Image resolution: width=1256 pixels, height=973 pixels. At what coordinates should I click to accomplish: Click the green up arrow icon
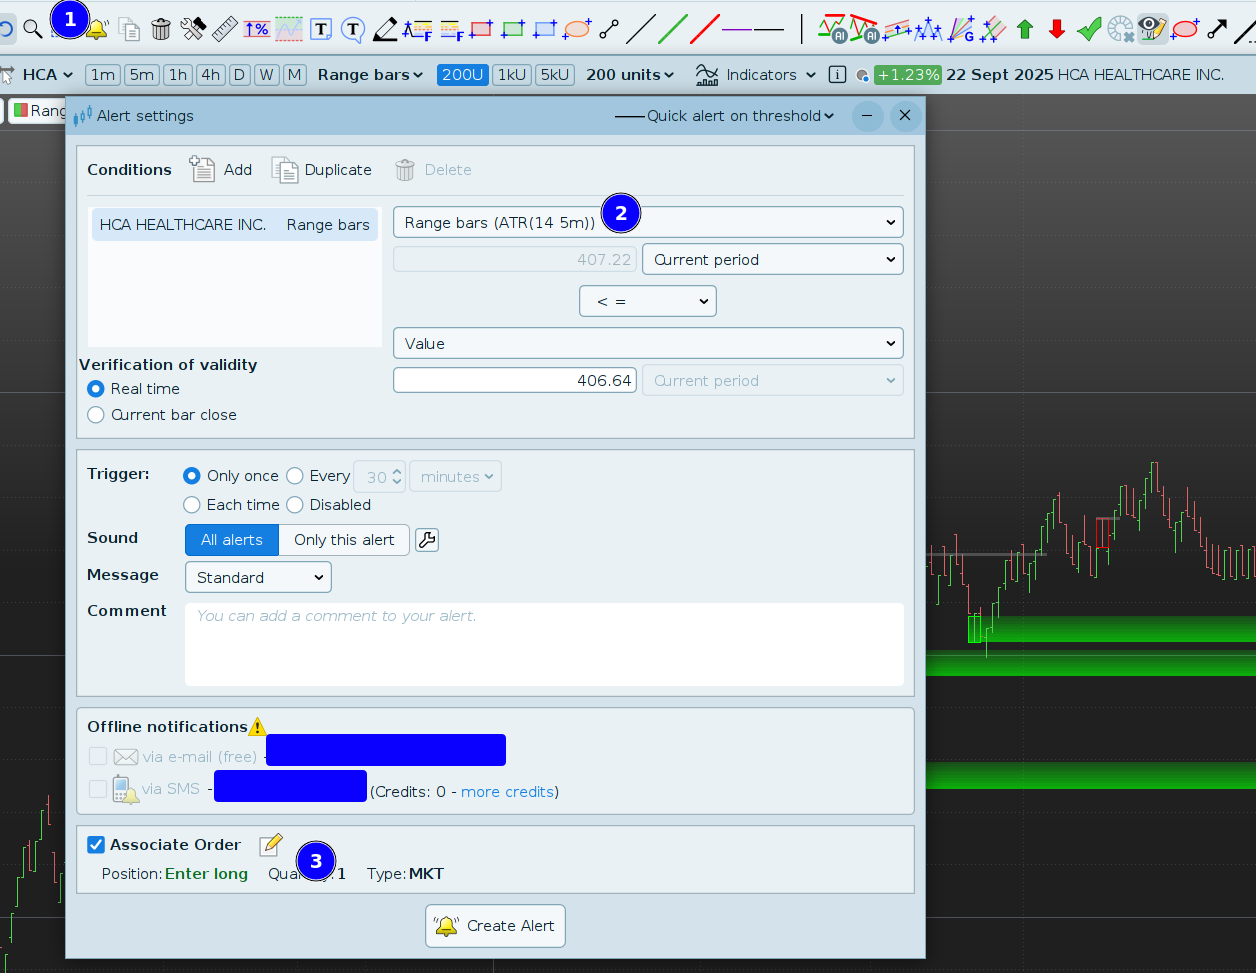[x=1024, y=29]
